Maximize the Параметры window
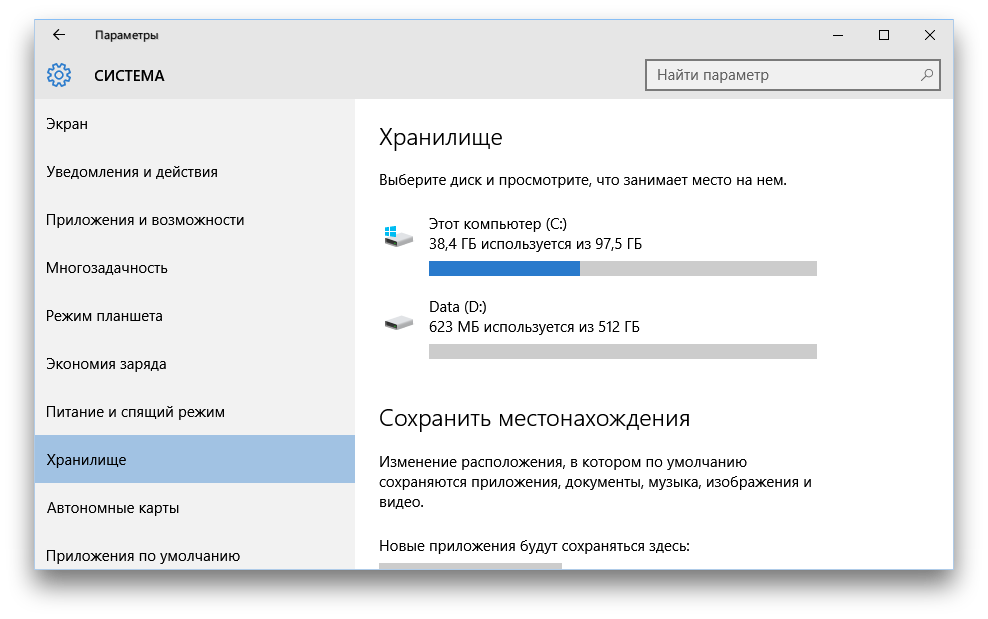Viewport: 988px width, 619px height. tap(883, 35)
